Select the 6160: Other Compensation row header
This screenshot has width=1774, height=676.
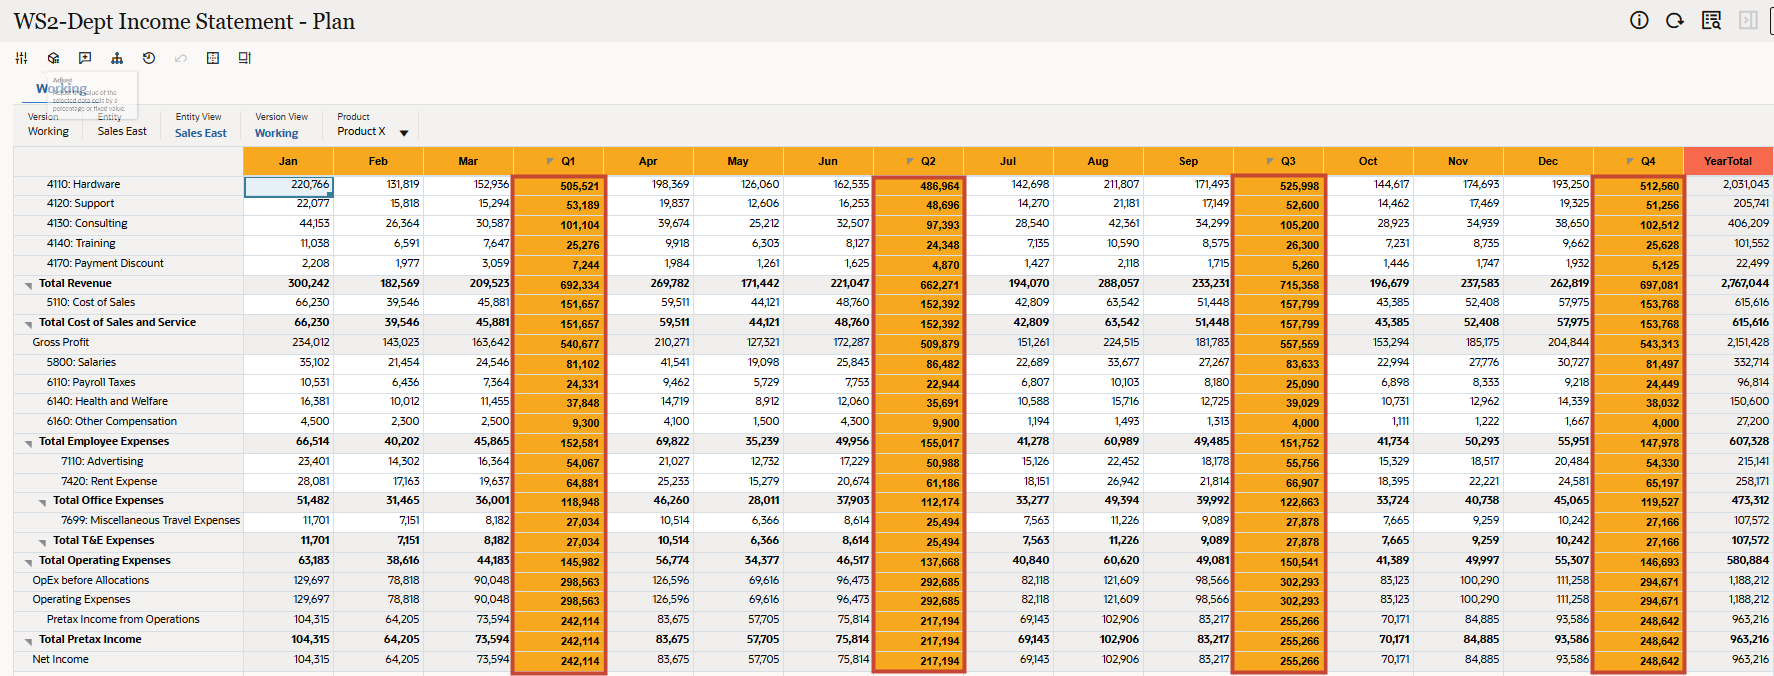[128, 421]
